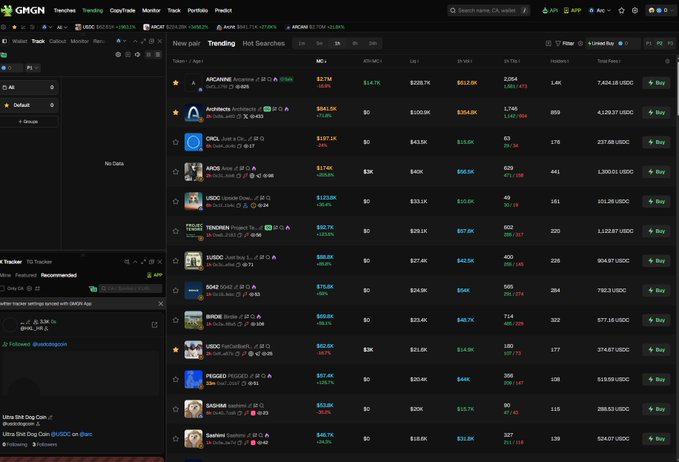Screen dimensions: 679x462
Task: Open the hexagon settings icon in header
Action: pos(635,10)
